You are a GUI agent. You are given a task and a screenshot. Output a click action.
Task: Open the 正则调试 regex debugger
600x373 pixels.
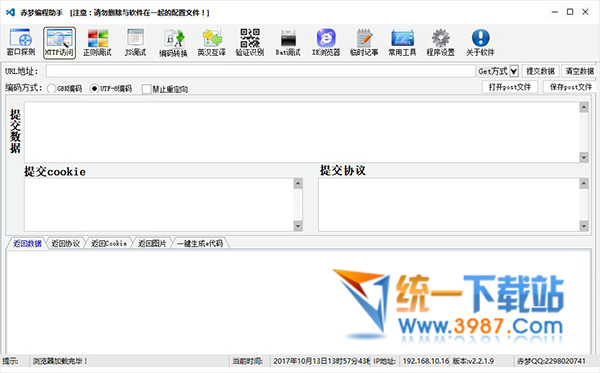tap(97, 42)
